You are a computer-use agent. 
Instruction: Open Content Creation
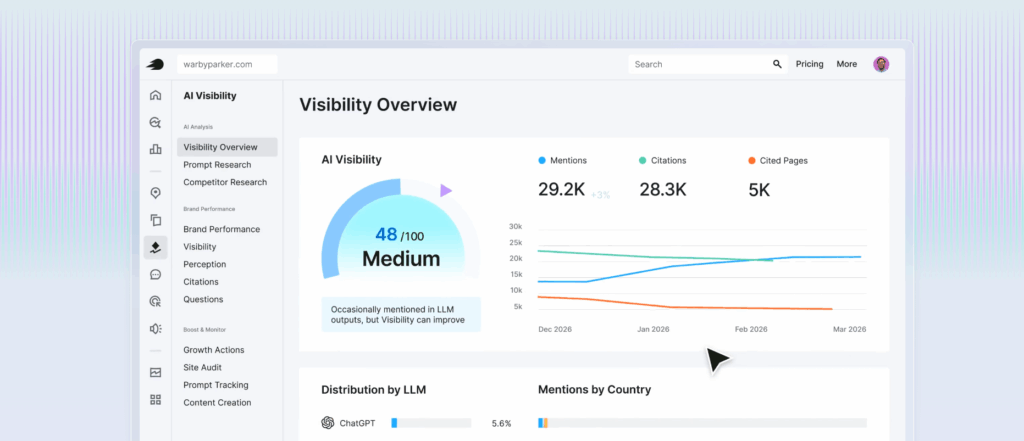[217, 402]
